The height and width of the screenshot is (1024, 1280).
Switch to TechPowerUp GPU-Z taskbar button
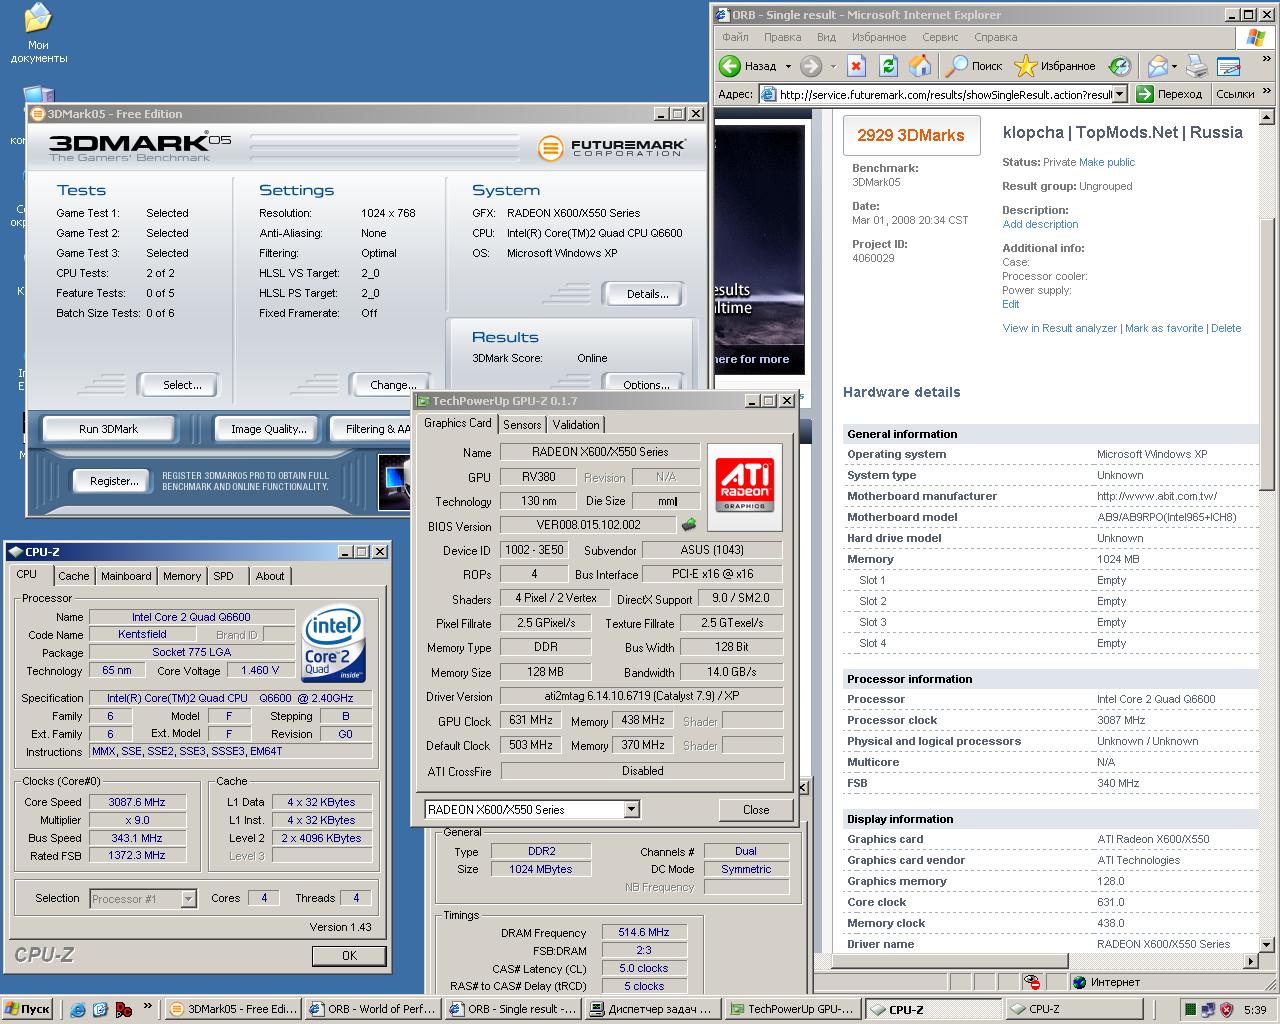[x=792, y=1009]
